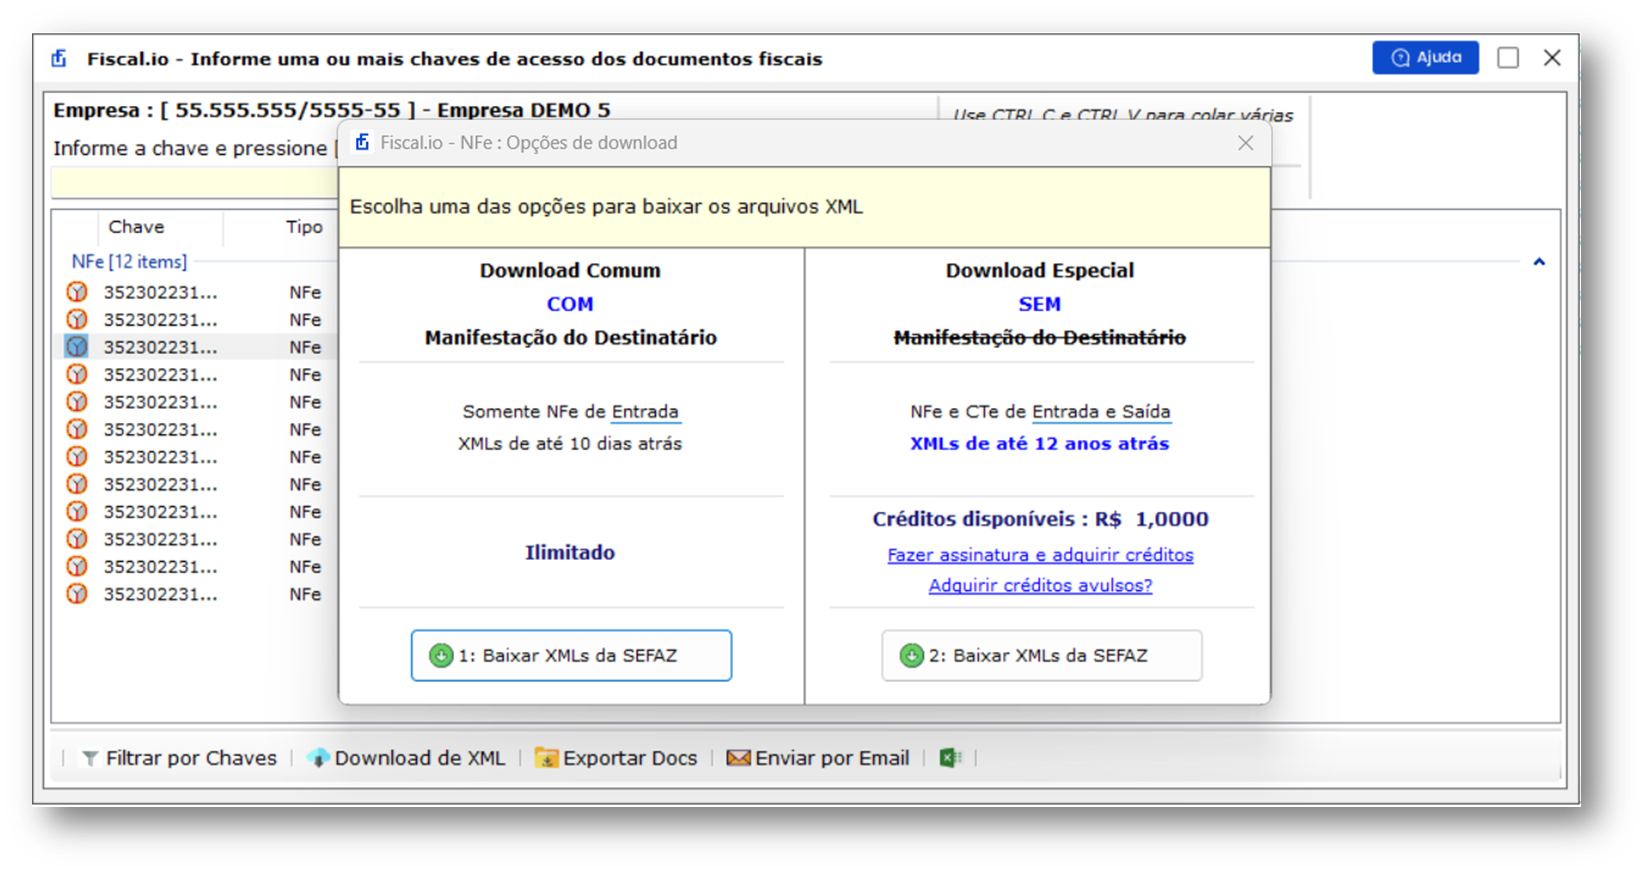This screenshot has height=872, width=1646.
Task: Open Fazer assinatura e adquirir créditos link
Action: [x=1040, y=555]
